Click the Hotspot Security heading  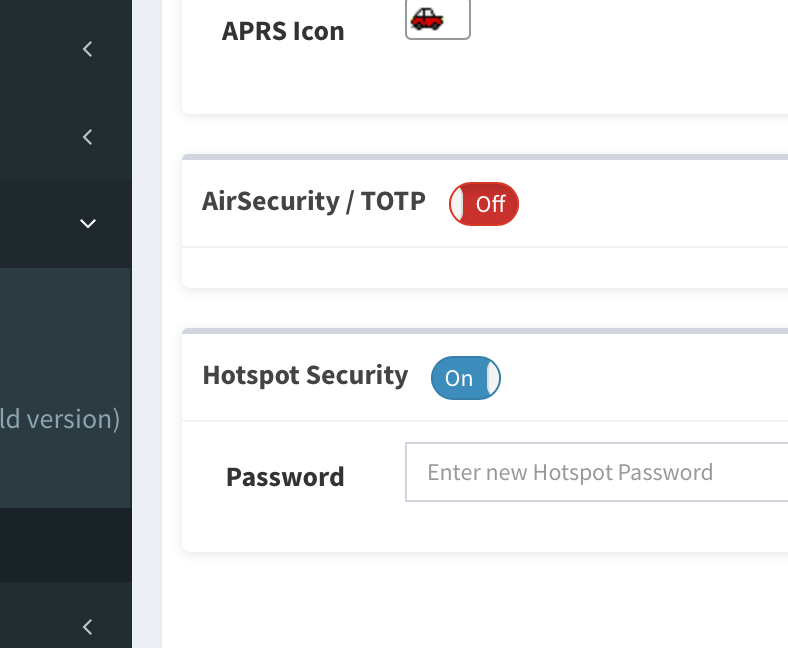click(305, 375)
